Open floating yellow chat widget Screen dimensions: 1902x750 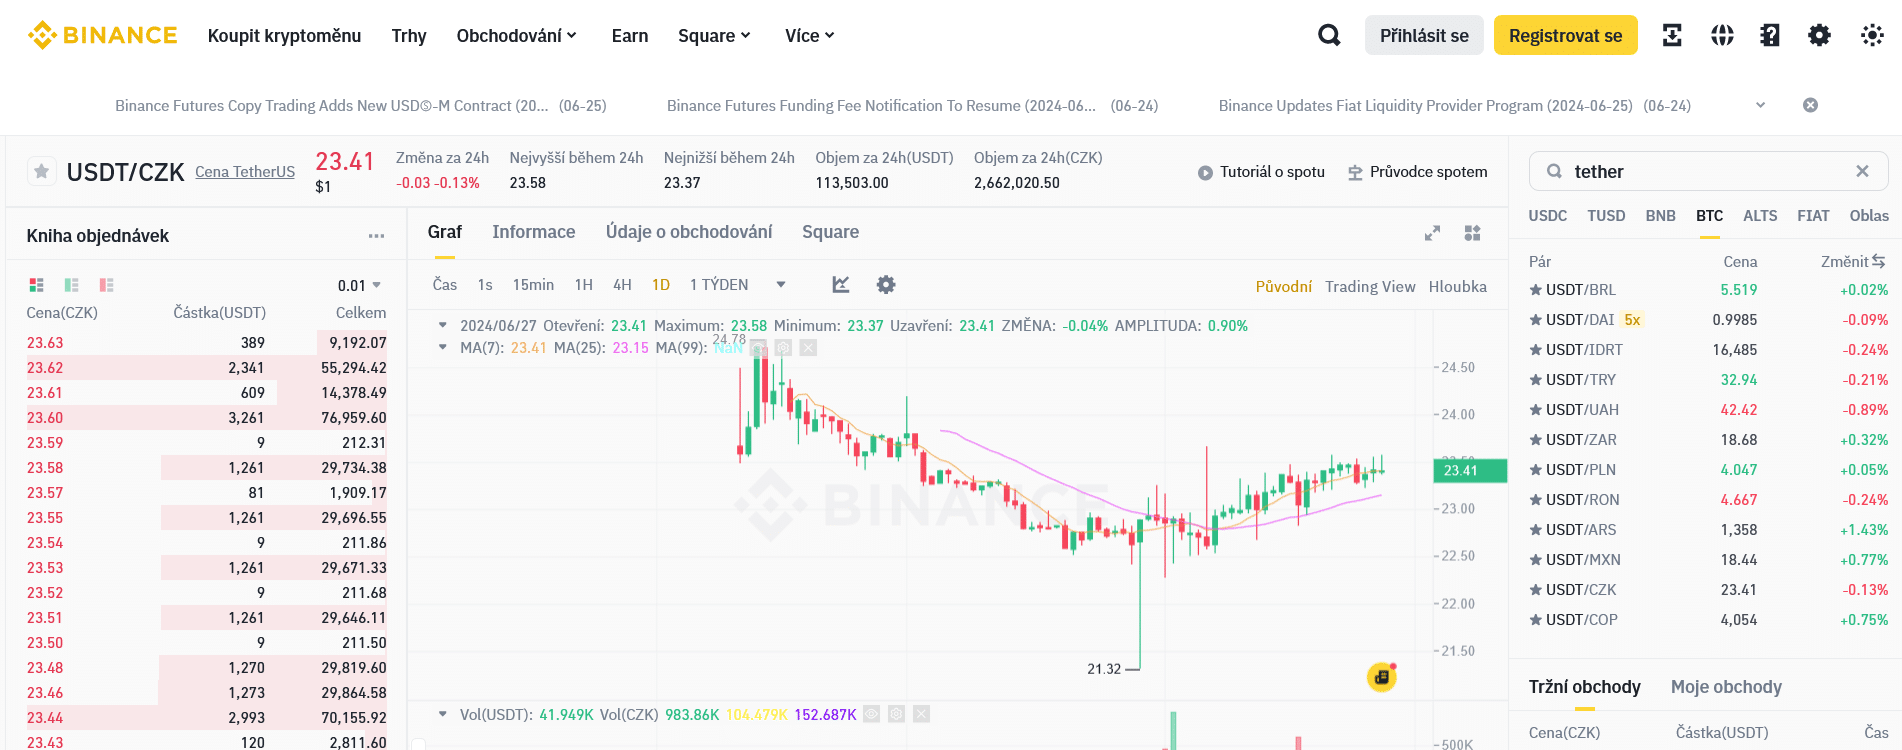pyautogui.click(x=1382, y=677)
